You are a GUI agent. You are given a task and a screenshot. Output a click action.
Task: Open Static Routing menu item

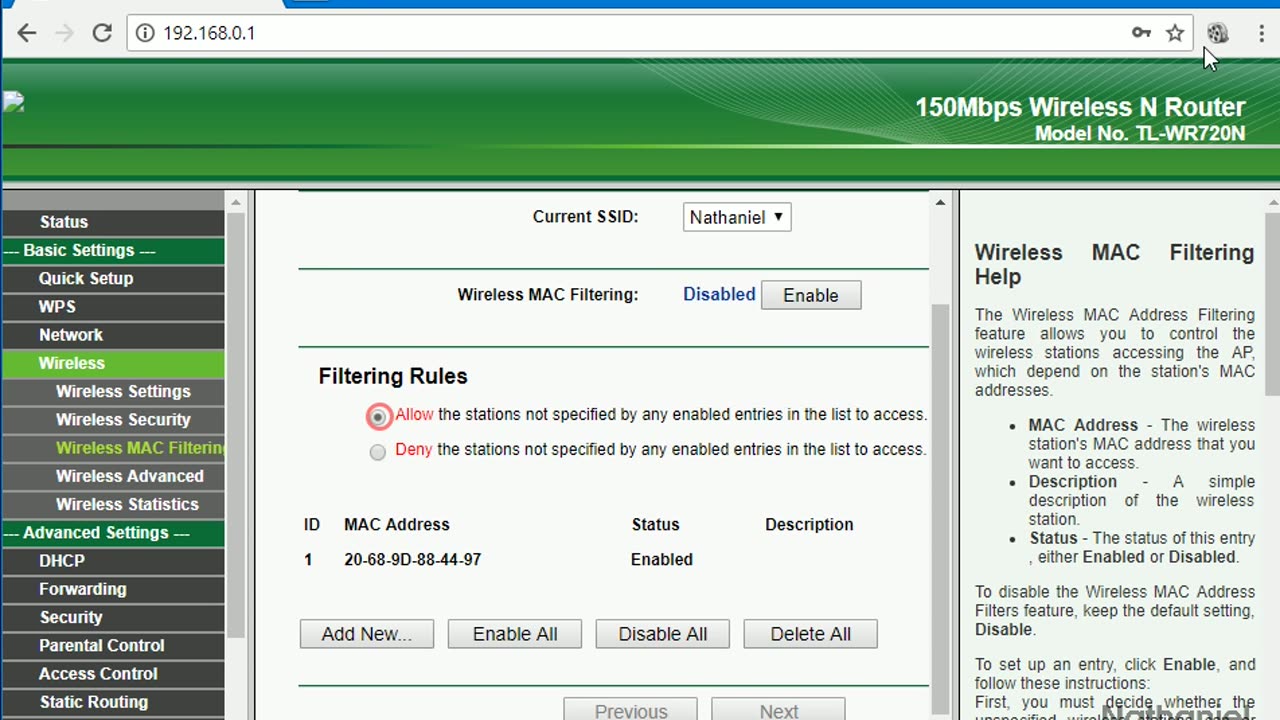[x=113, y=702]
